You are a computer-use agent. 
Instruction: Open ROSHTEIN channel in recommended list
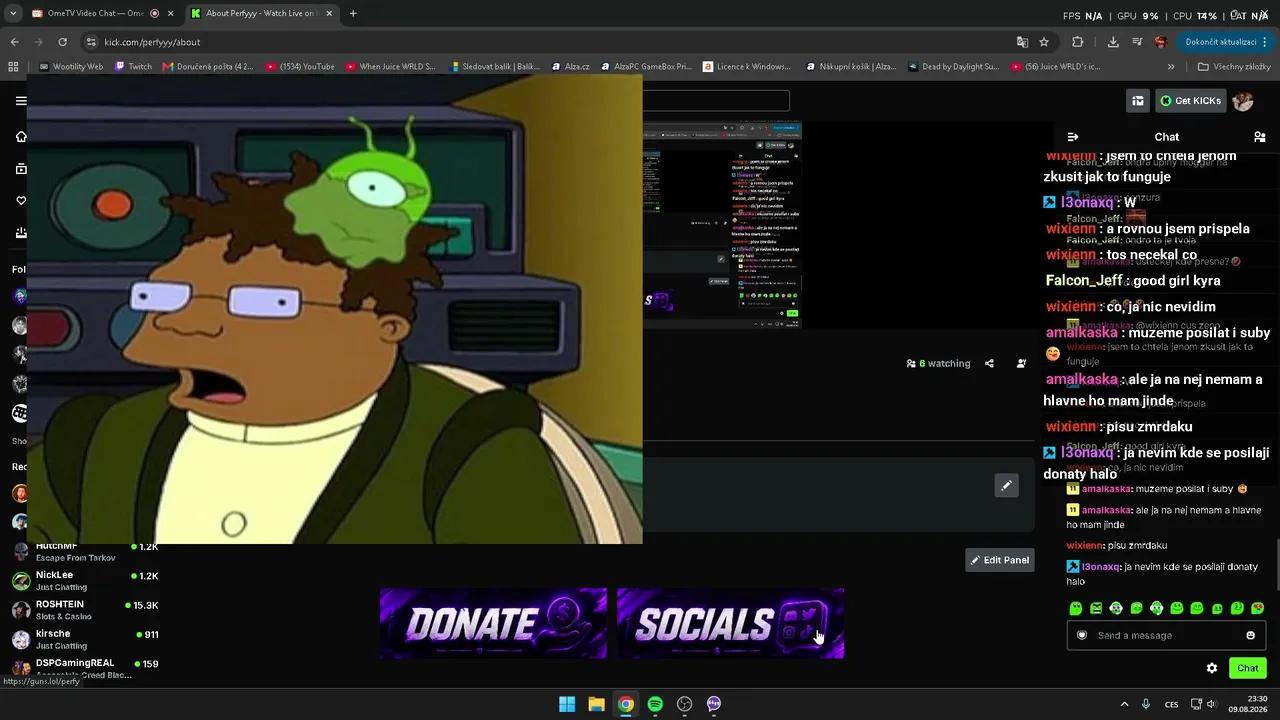(x=85, y=610)
